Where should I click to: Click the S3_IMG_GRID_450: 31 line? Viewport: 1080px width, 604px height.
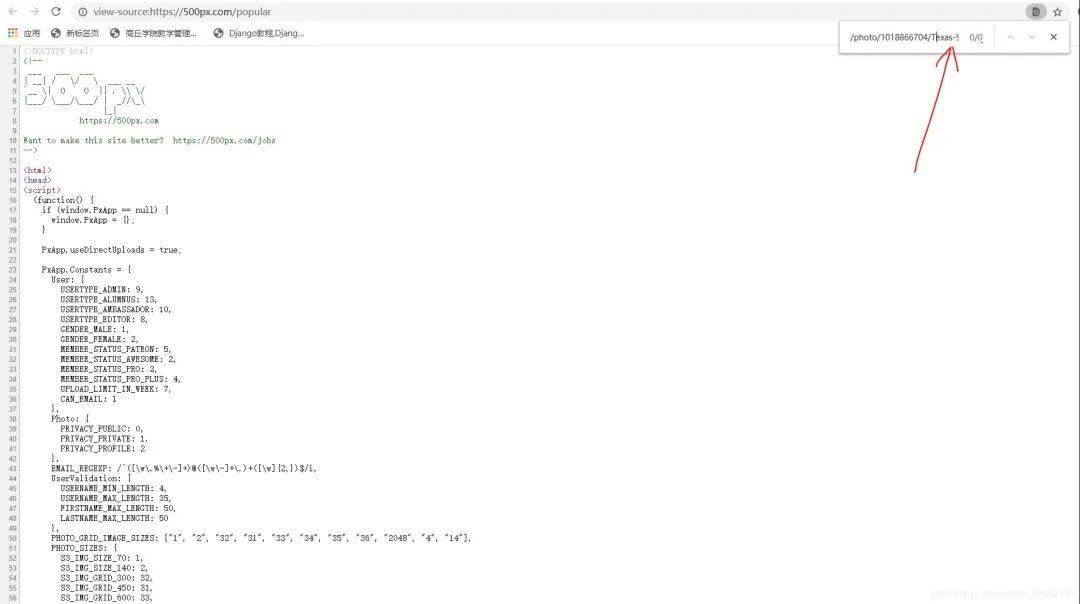(106, 588)
